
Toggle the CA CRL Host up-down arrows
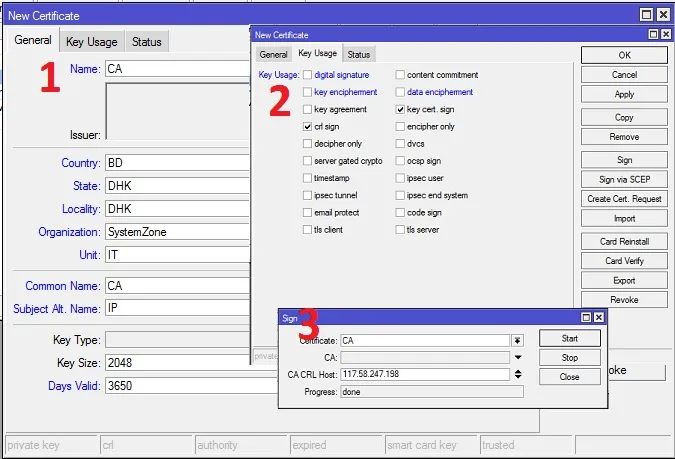click(518, 374)
